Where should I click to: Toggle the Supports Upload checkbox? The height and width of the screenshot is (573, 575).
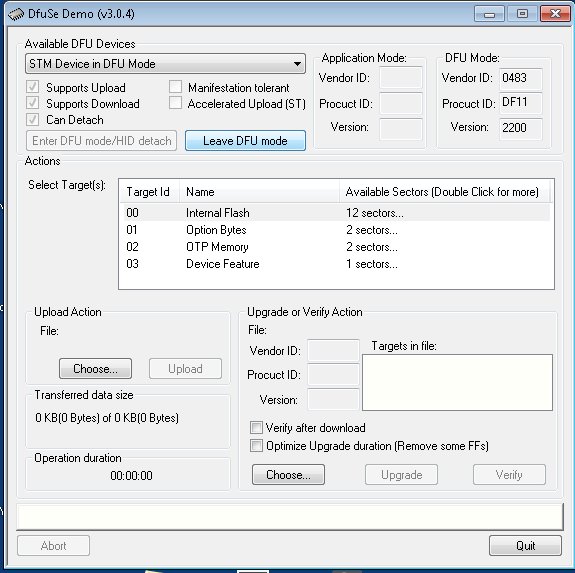click(x=32, y=87)
